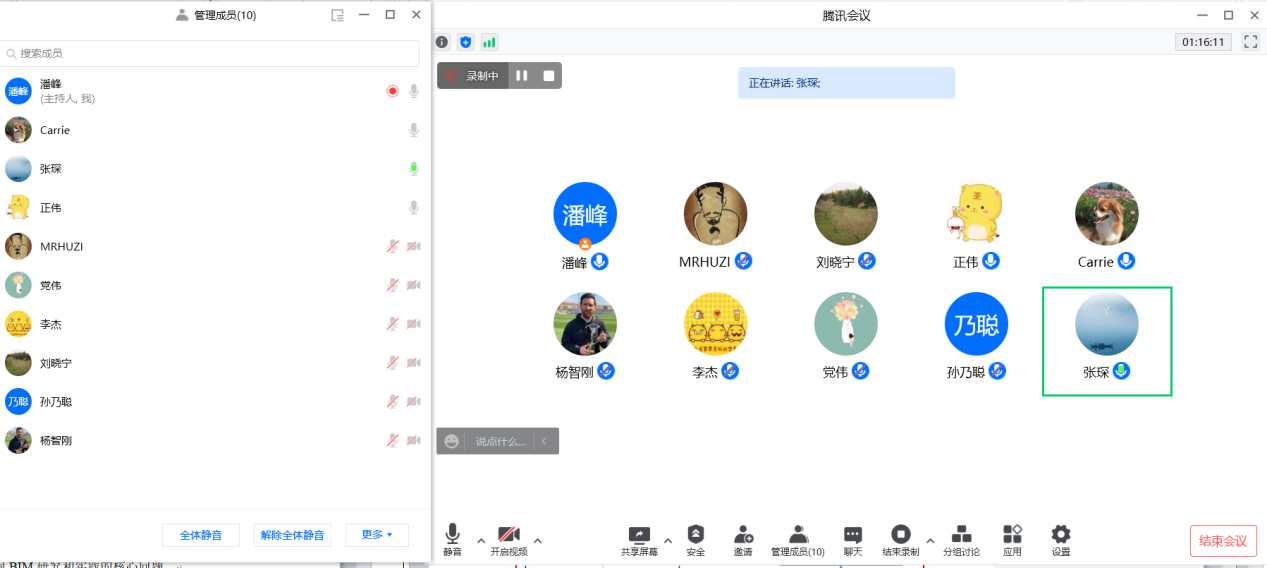Open breakout rooms (分组讨论)

click(961, 539)
